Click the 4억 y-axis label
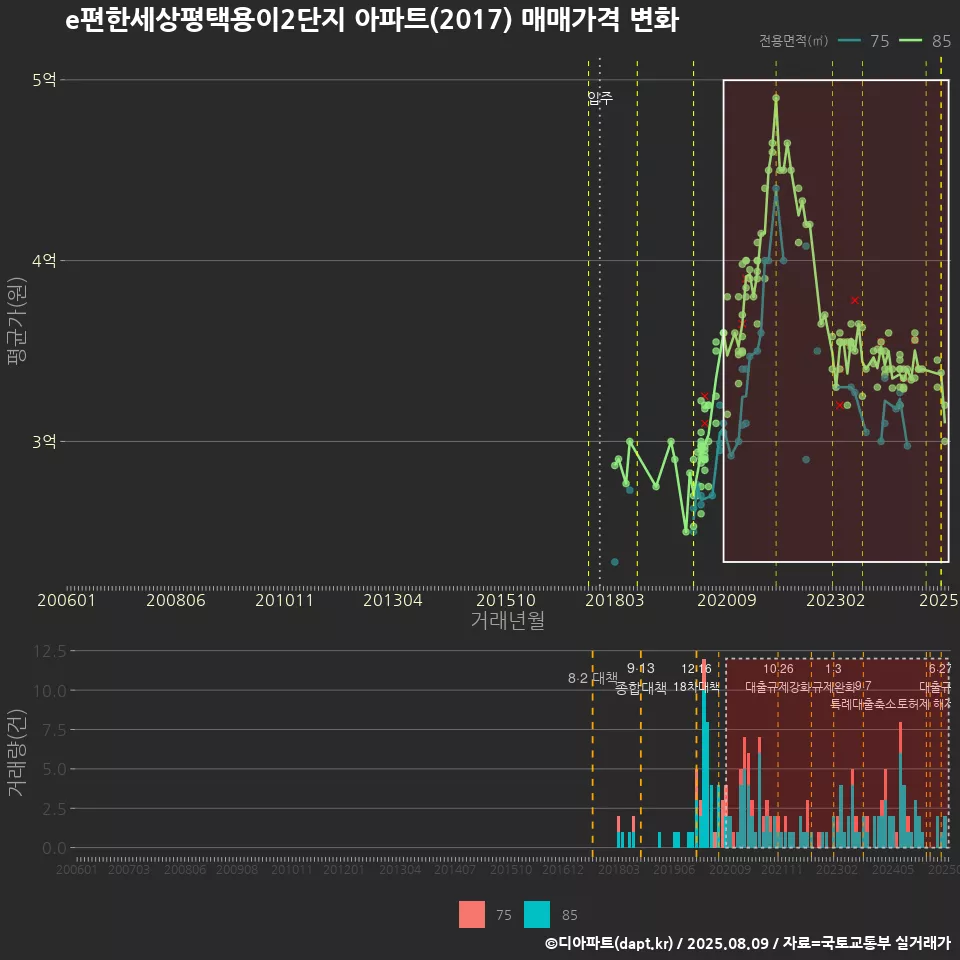 [x=44, y=261]
